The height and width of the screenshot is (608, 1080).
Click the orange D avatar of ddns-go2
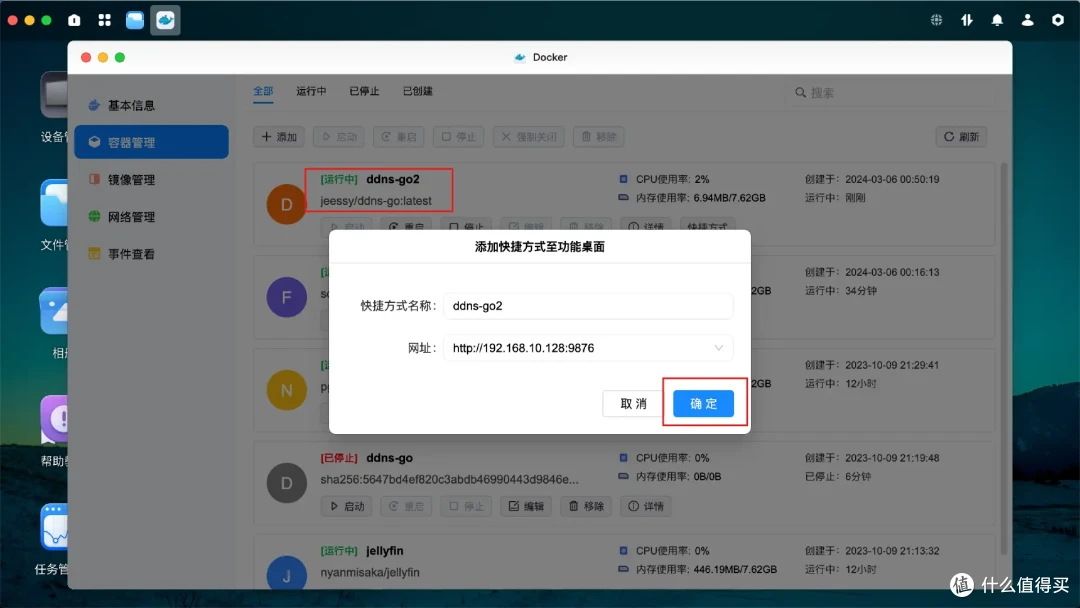(x=287, y=205)
